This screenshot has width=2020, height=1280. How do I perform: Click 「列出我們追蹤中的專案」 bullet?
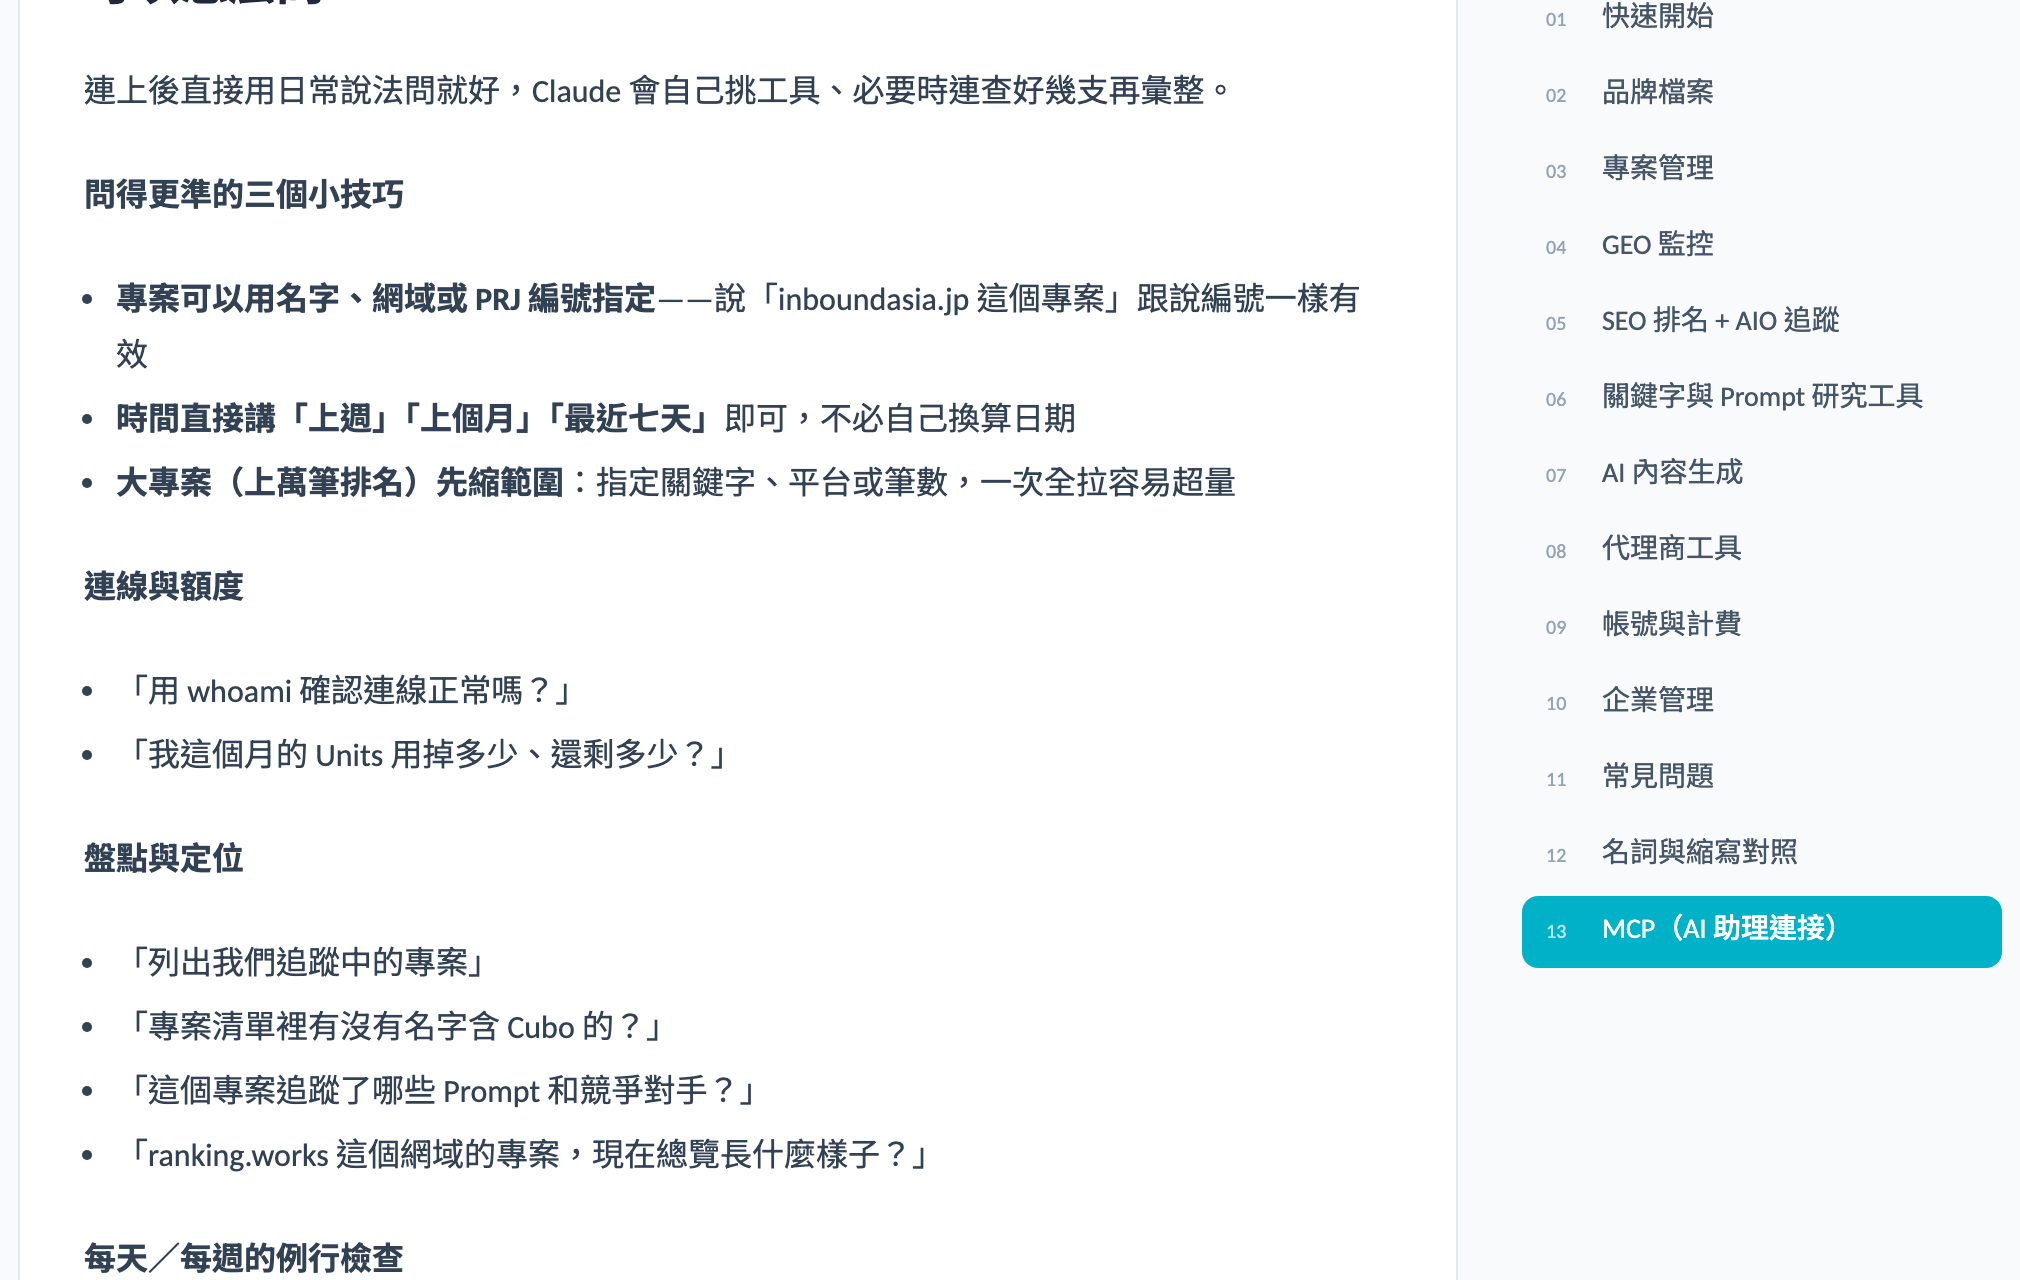click(x=303, y=963)
